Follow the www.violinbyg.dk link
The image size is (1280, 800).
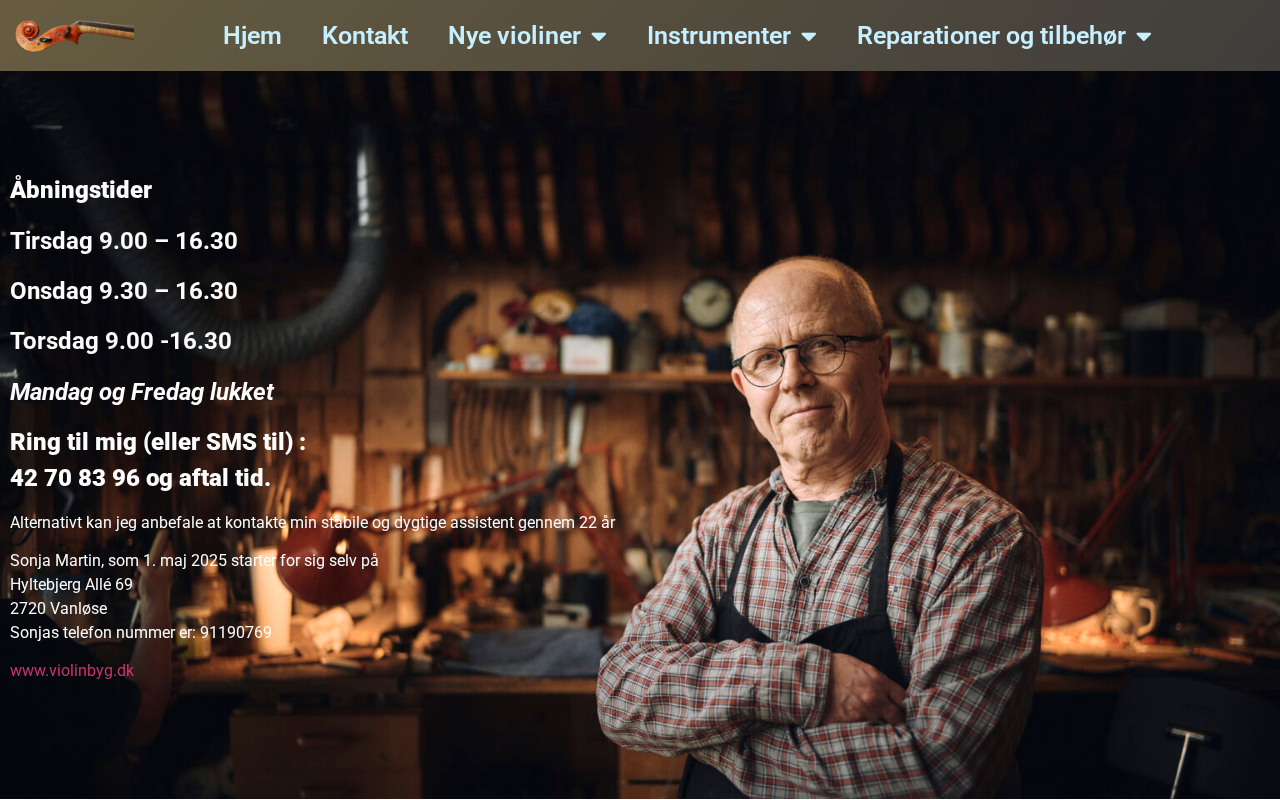72,670
